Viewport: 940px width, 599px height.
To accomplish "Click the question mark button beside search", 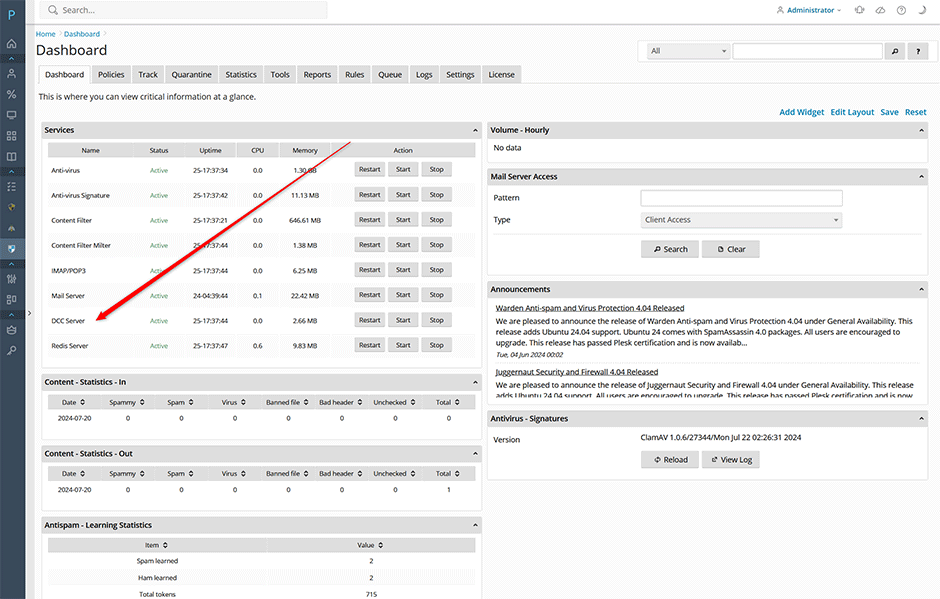I will [918, 51].
